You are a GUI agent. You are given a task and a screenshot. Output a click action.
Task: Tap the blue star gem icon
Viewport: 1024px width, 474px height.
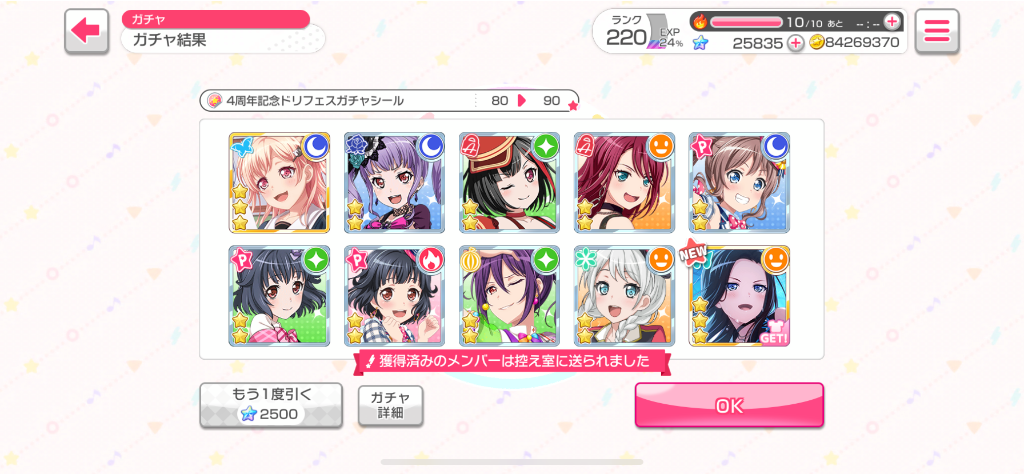(700, 43)
